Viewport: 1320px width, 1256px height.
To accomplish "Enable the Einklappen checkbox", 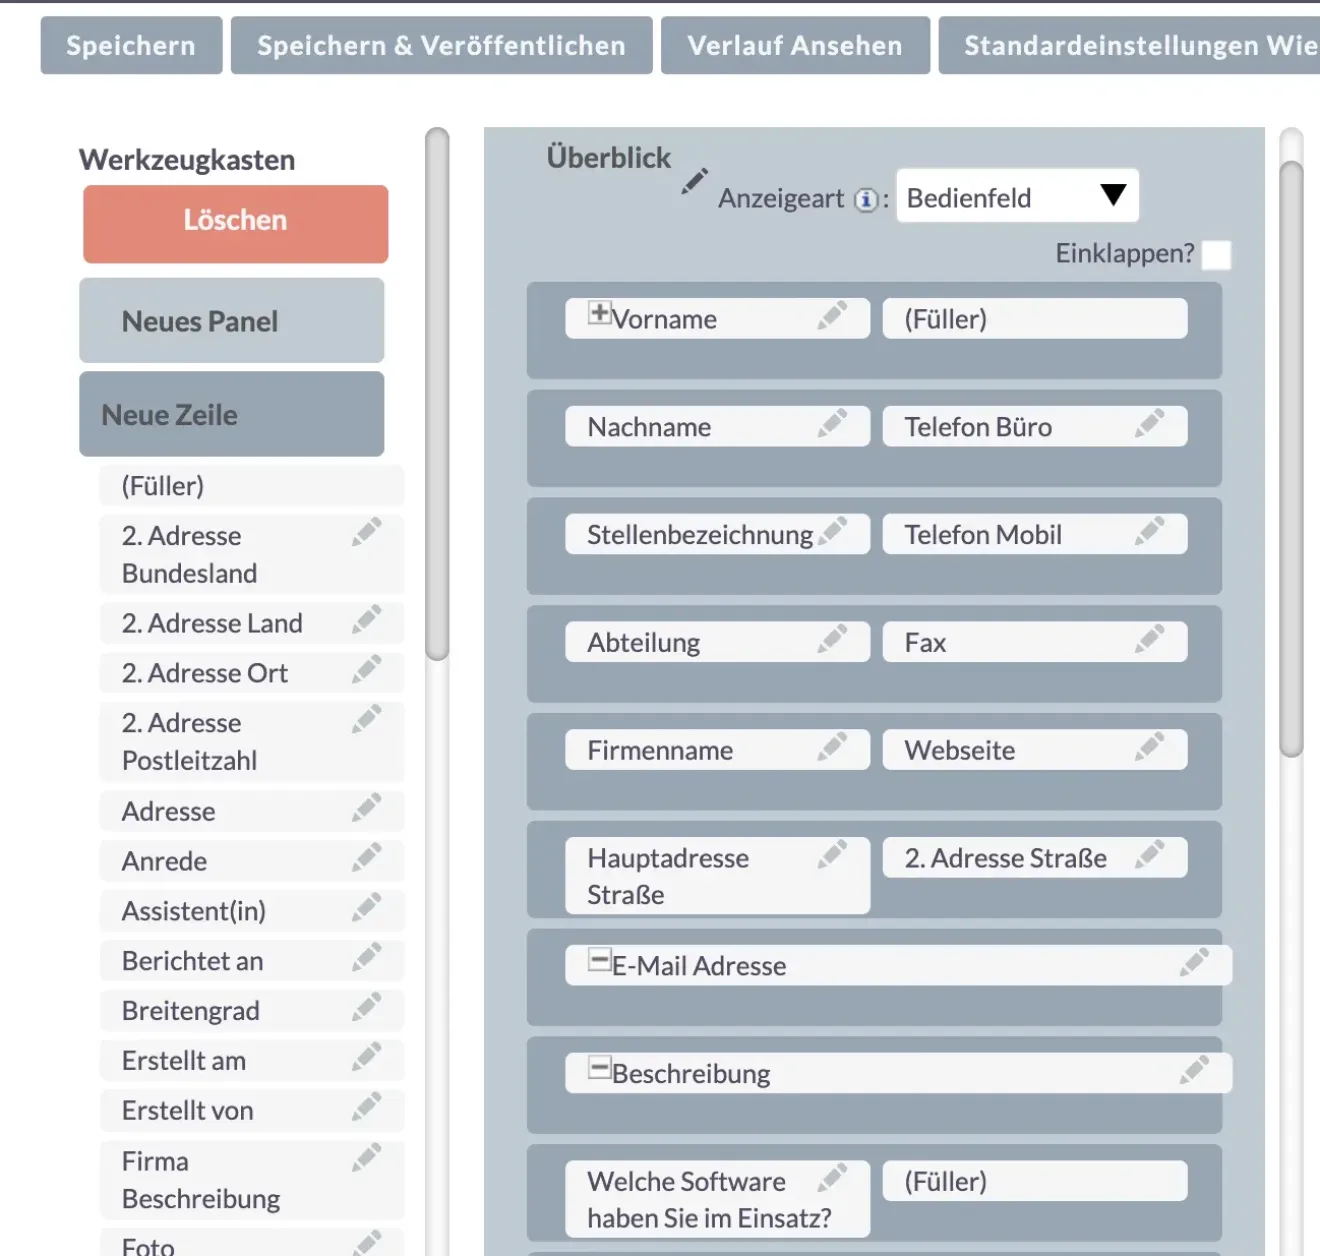I will point(1217,256).
